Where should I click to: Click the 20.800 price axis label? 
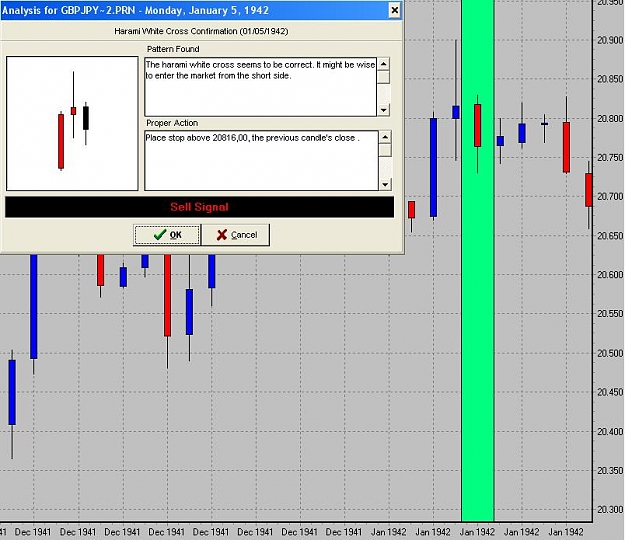[610, 118]
